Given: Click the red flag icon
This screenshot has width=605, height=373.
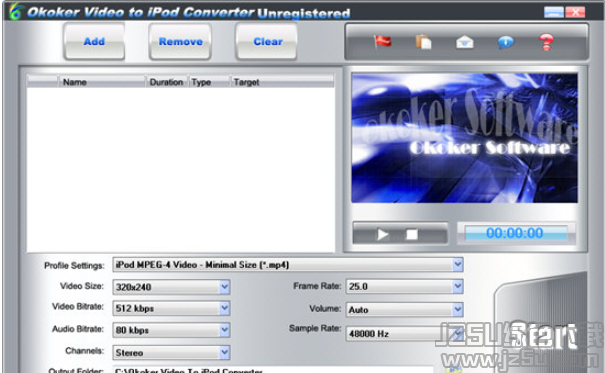Looking at the screenshot, I should pos(382,41).
